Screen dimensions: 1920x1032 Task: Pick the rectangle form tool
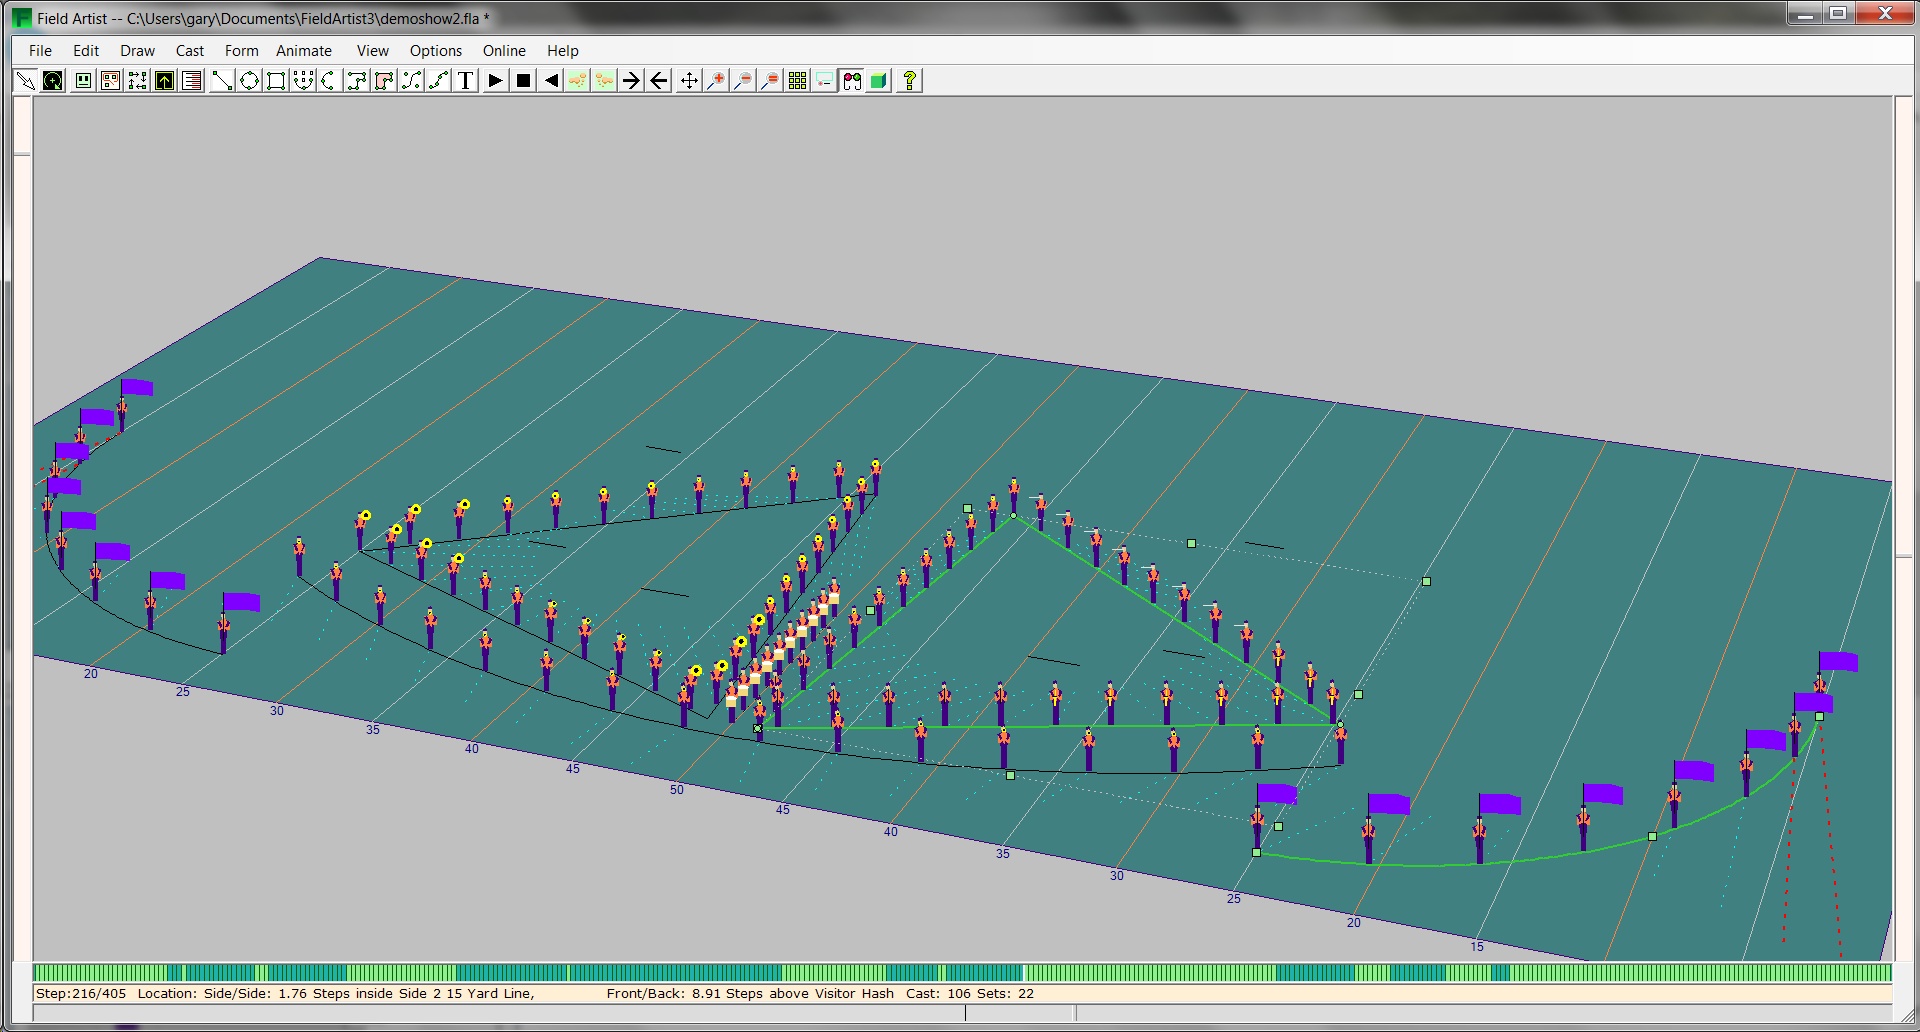point(276,81)
